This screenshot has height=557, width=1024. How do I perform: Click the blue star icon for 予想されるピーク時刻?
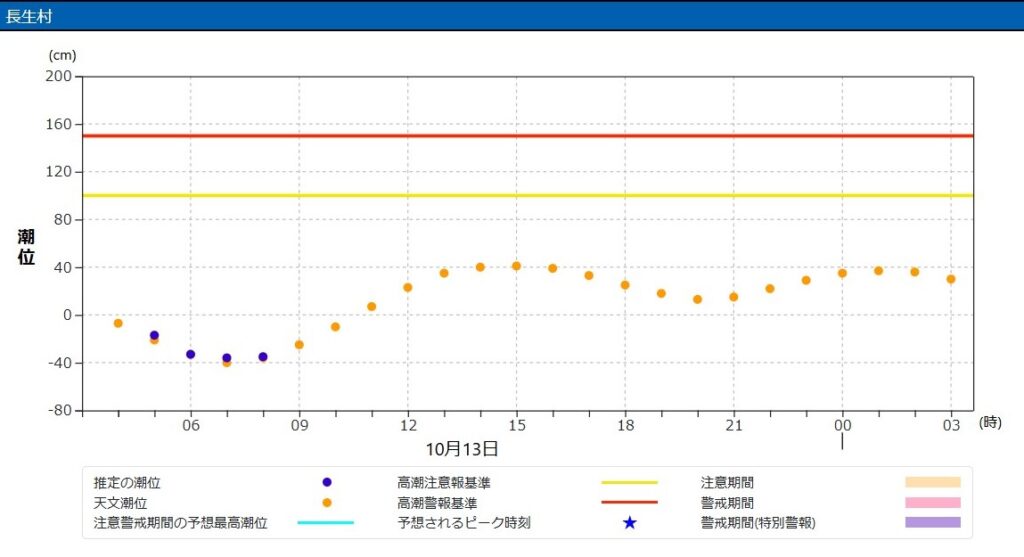pos(630,522)
